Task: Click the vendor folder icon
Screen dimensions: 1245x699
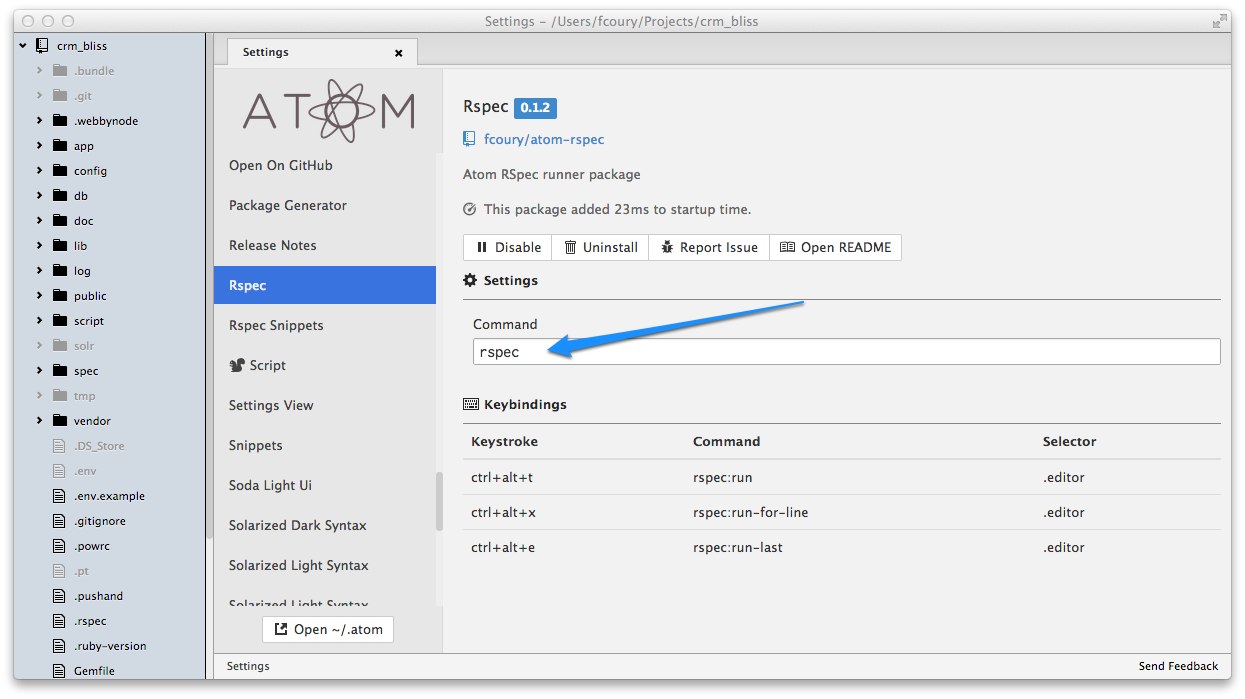Action: tap(59, 420)
